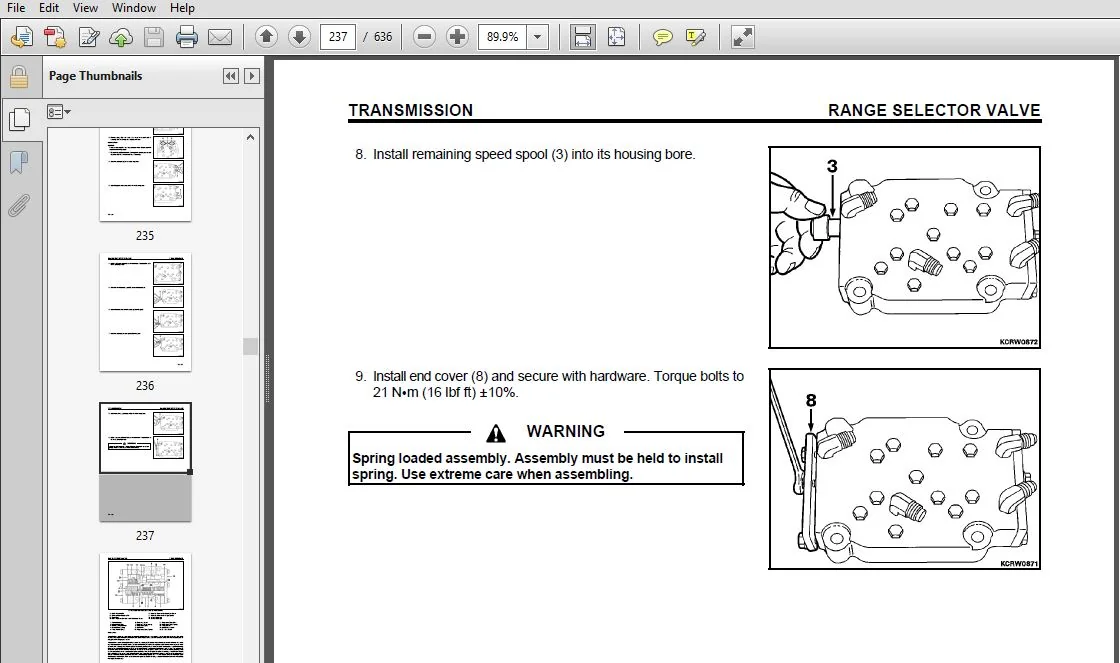The image size is (1120, 663).
Task: Open the Attachments paperclip panel icon
Action: pos(19,206)
